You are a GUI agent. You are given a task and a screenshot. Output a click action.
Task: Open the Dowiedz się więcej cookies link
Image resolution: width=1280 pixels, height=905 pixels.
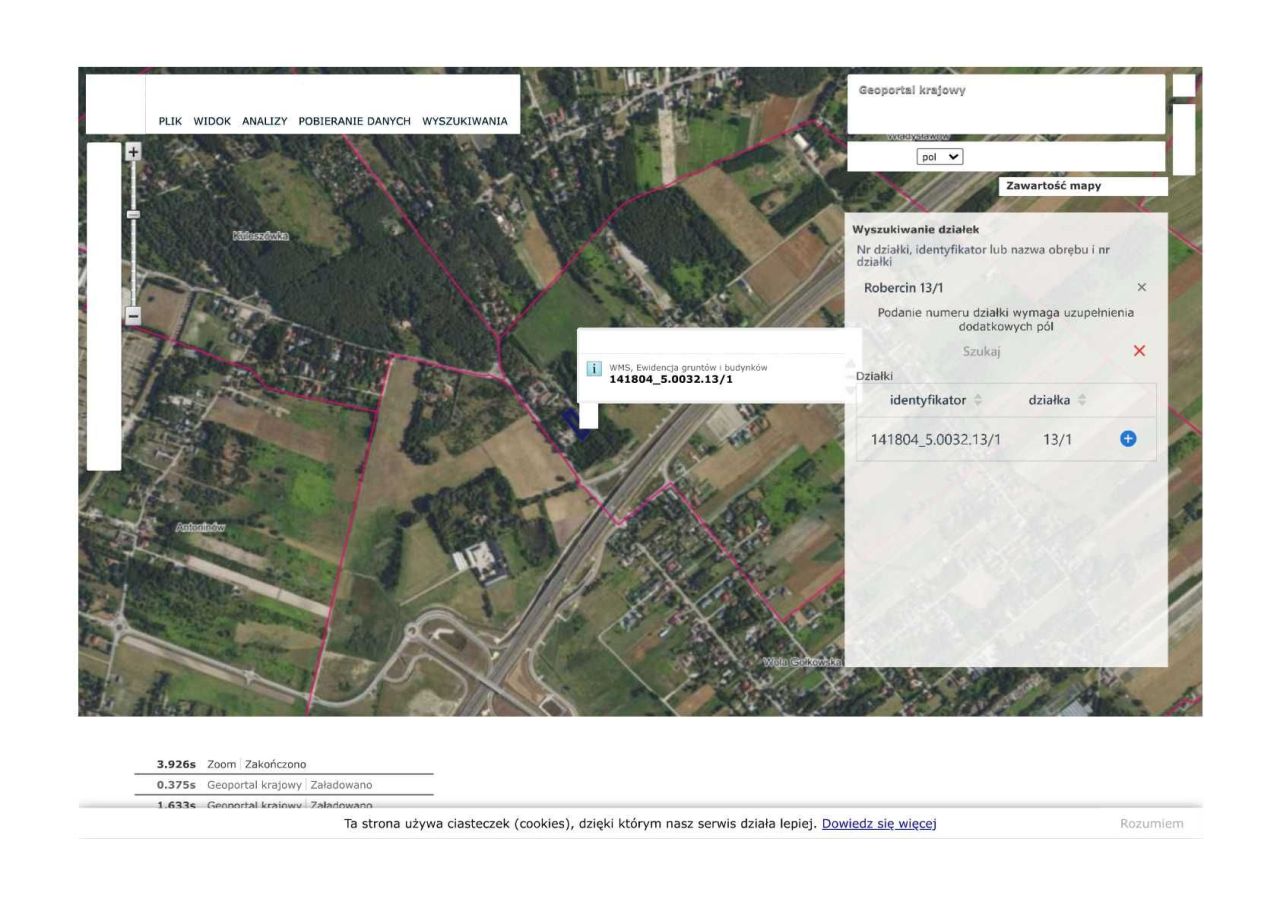pyautogui.click(x=879, y=824)
